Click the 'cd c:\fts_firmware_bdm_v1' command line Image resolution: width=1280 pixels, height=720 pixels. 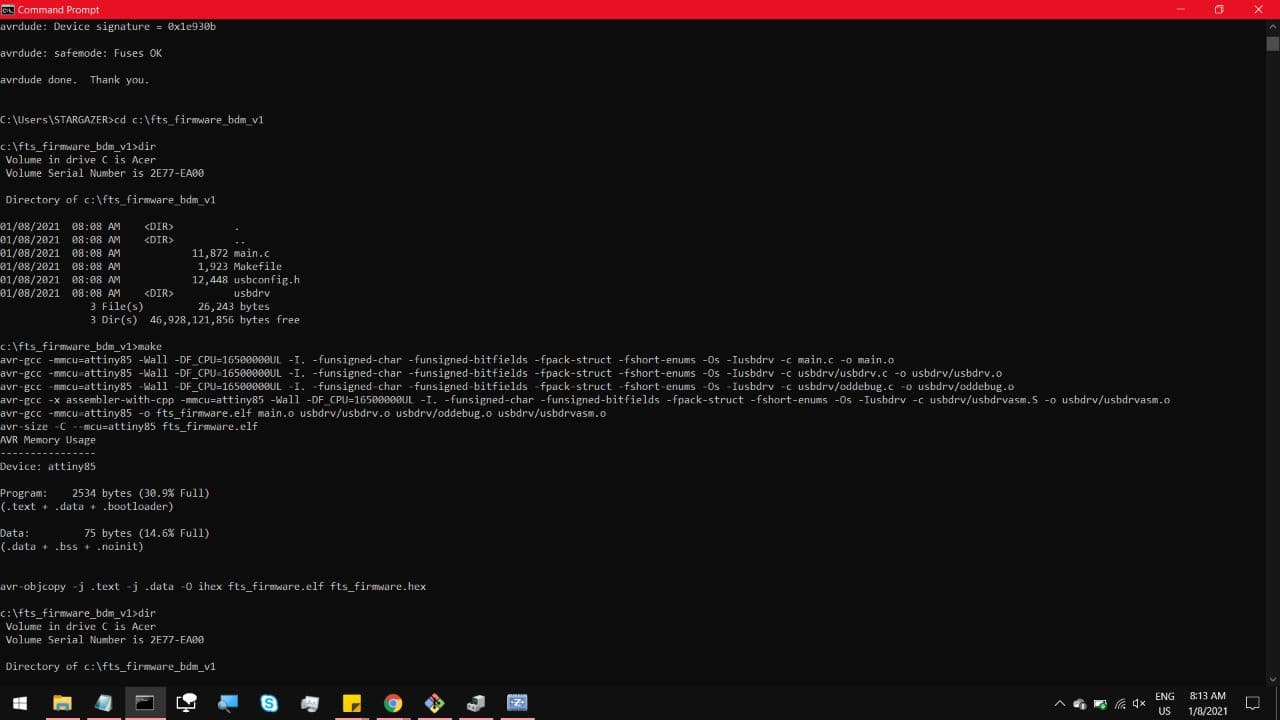click(132, 119)
